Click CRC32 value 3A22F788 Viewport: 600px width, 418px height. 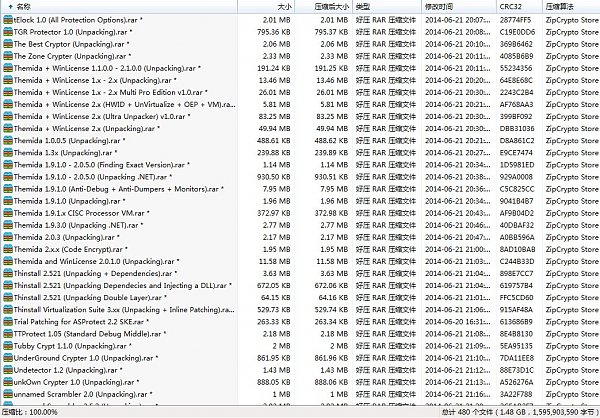516,394
